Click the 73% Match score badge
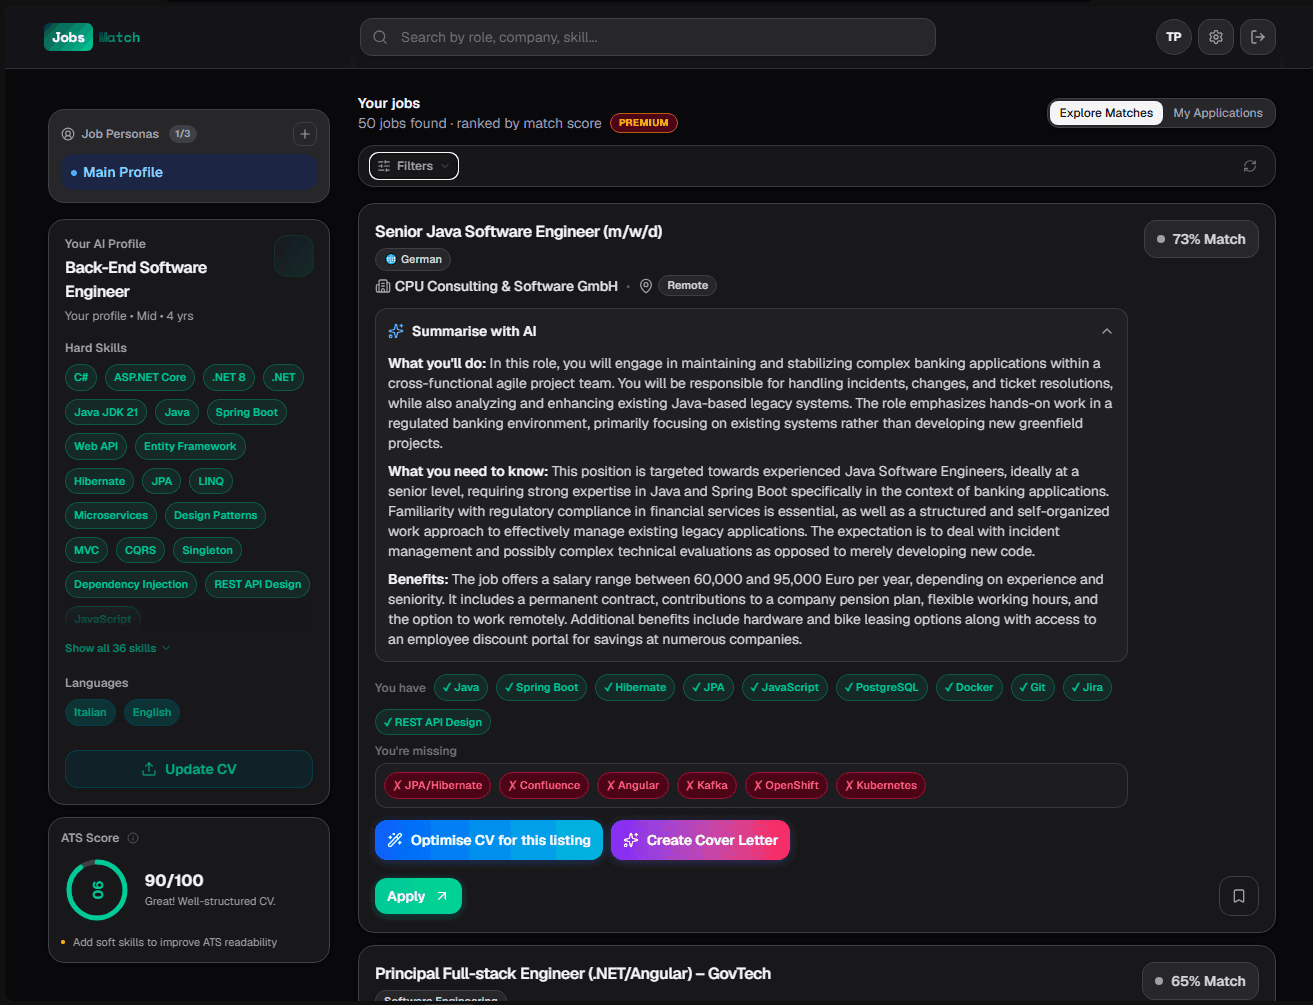This screenshot has height=1005, width=1313. [1201, 239]
